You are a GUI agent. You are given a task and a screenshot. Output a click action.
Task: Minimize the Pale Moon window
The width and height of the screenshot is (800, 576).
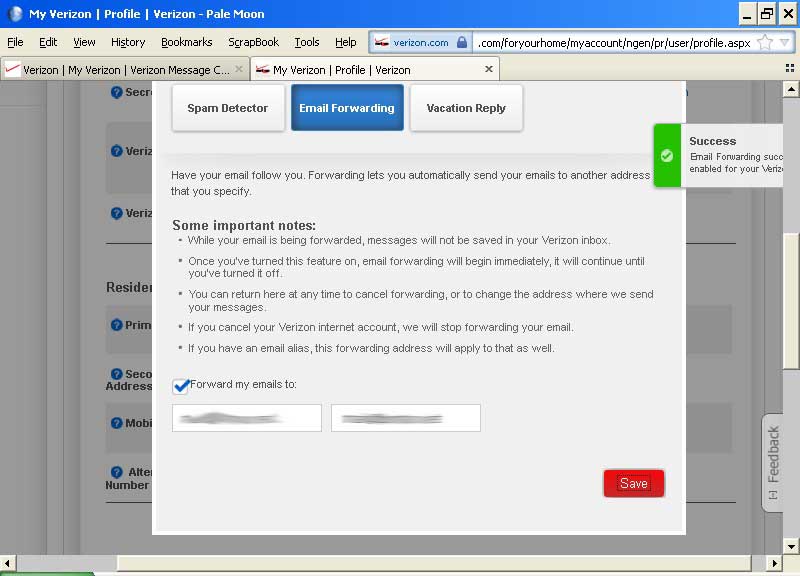(747, 14)
